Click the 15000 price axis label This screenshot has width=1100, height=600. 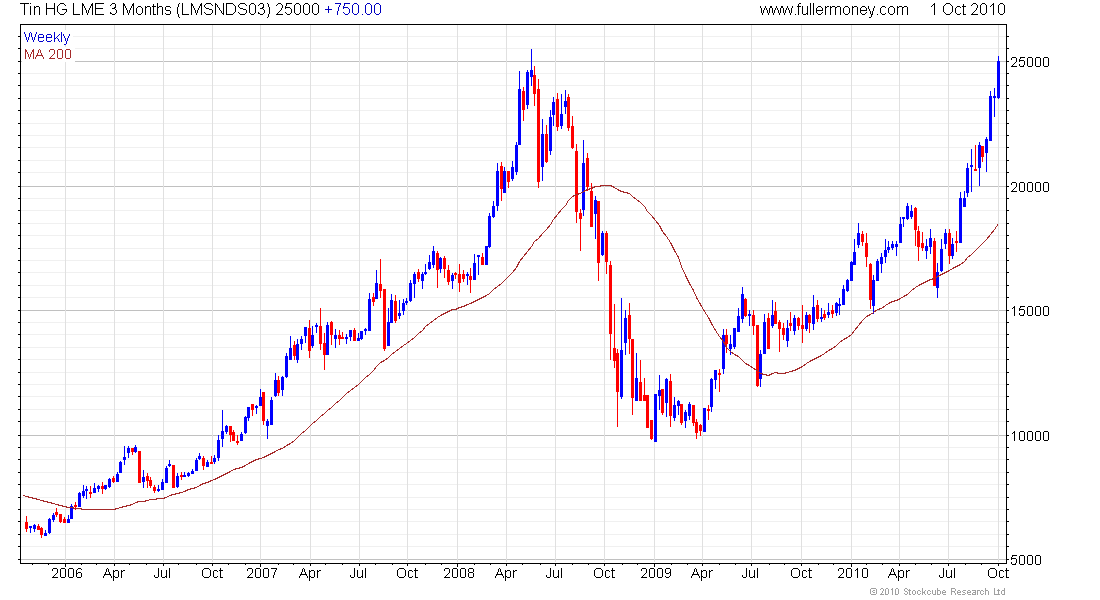pos(1030,311)
